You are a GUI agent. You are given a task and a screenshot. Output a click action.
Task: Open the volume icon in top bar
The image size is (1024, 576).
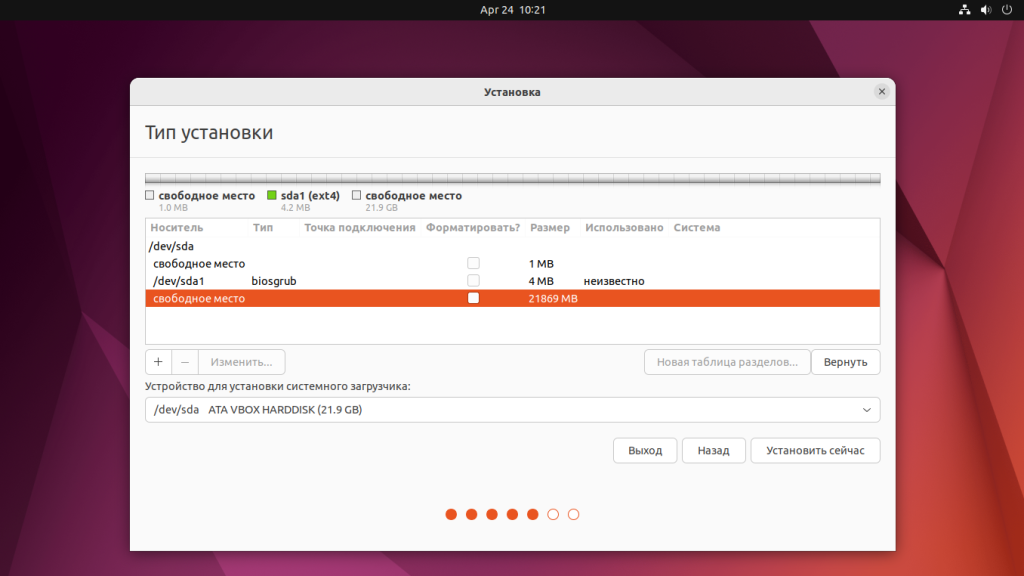985,10
